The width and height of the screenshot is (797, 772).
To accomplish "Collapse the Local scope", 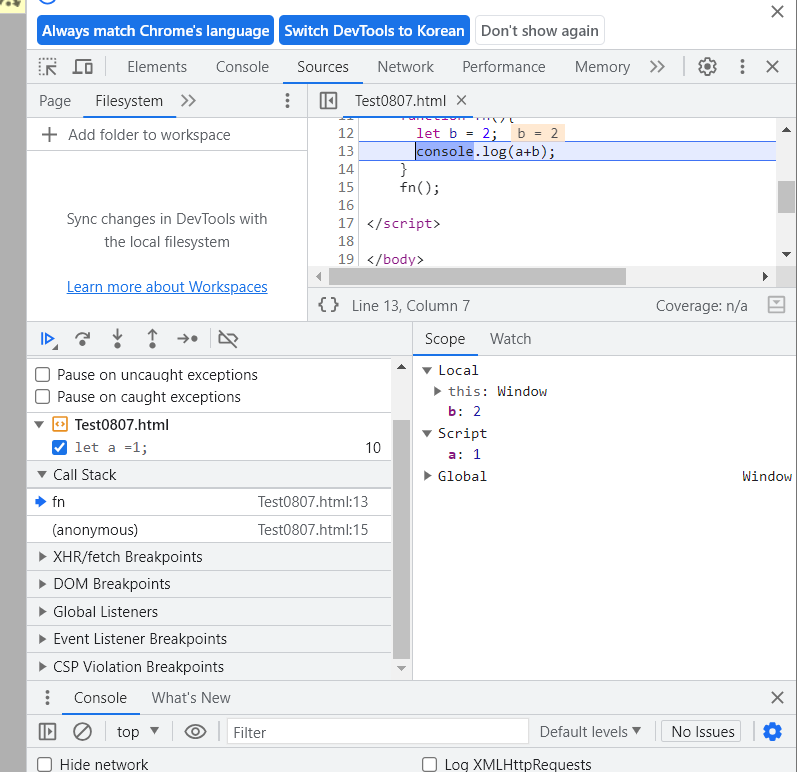I will click(x=427, y=370).
